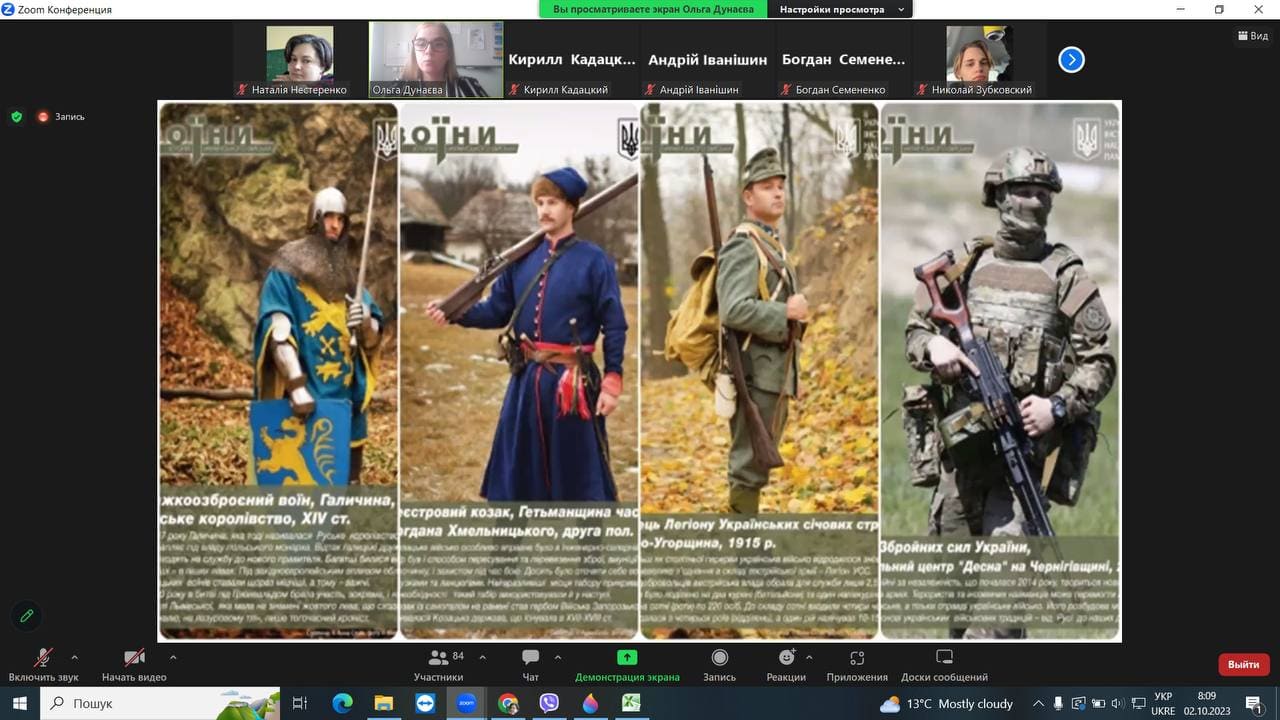
Task: Select Наталія Нестеренко video thumbnail
Action: click(x=299, y=60)
